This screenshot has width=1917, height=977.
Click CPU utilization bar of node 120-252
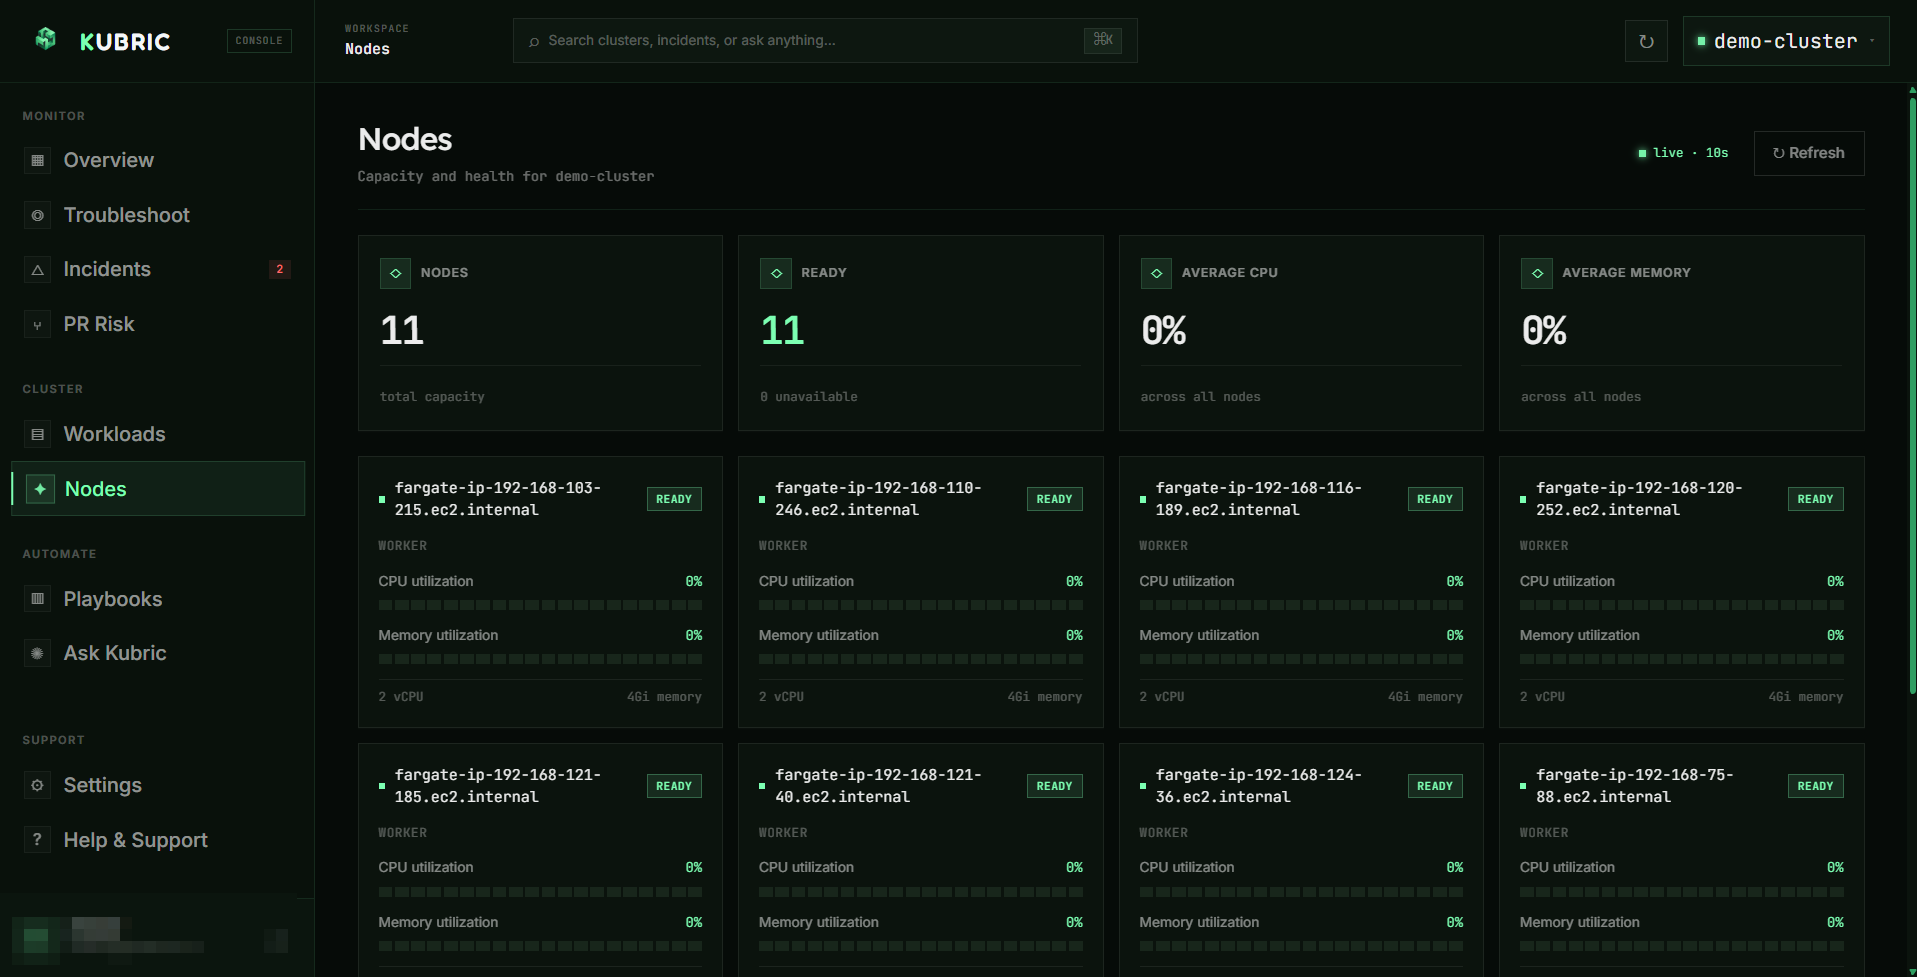click(1682, 605)
